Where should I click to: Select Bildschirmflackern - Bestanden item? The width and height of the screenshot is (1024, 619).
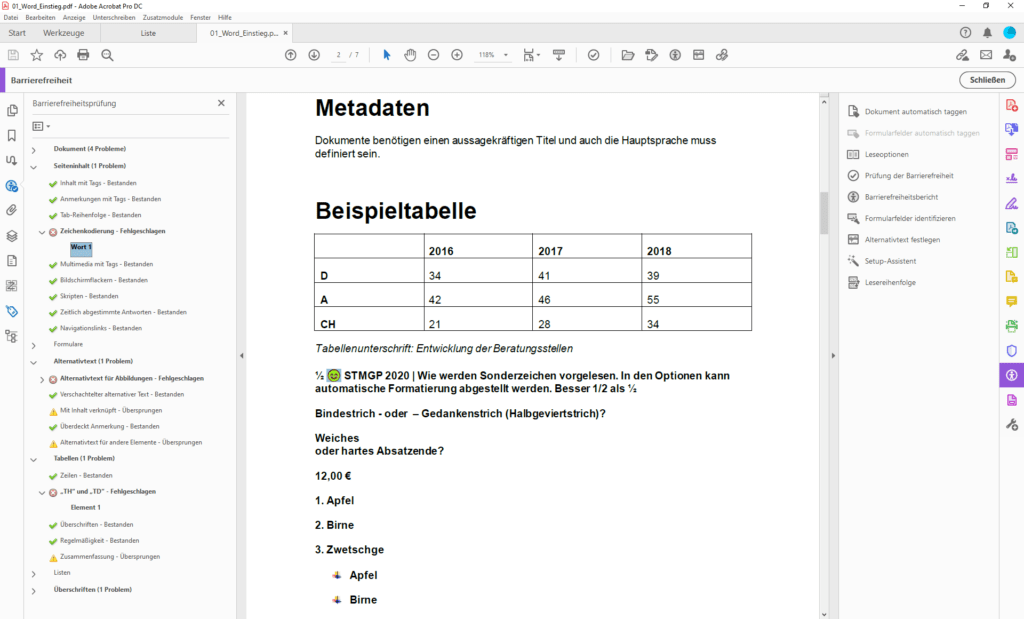(104, 280)
